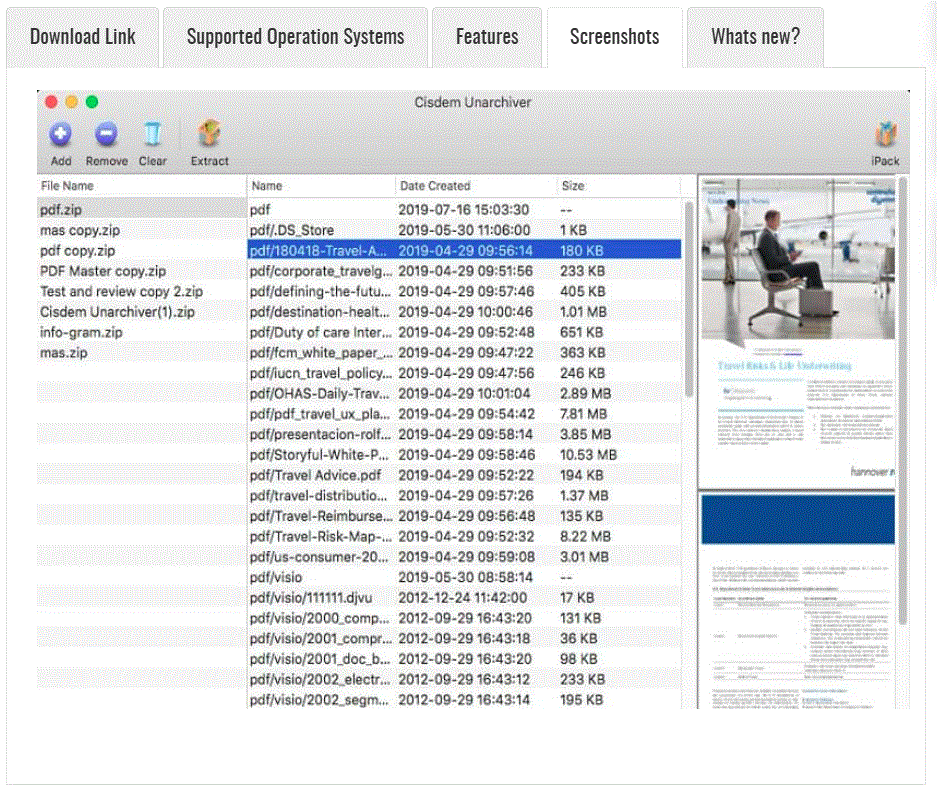This screenshot has height=795, width=937.
Task: Select info-gram.zip archive
Action: pyautogui.click(x=142, y=332)
